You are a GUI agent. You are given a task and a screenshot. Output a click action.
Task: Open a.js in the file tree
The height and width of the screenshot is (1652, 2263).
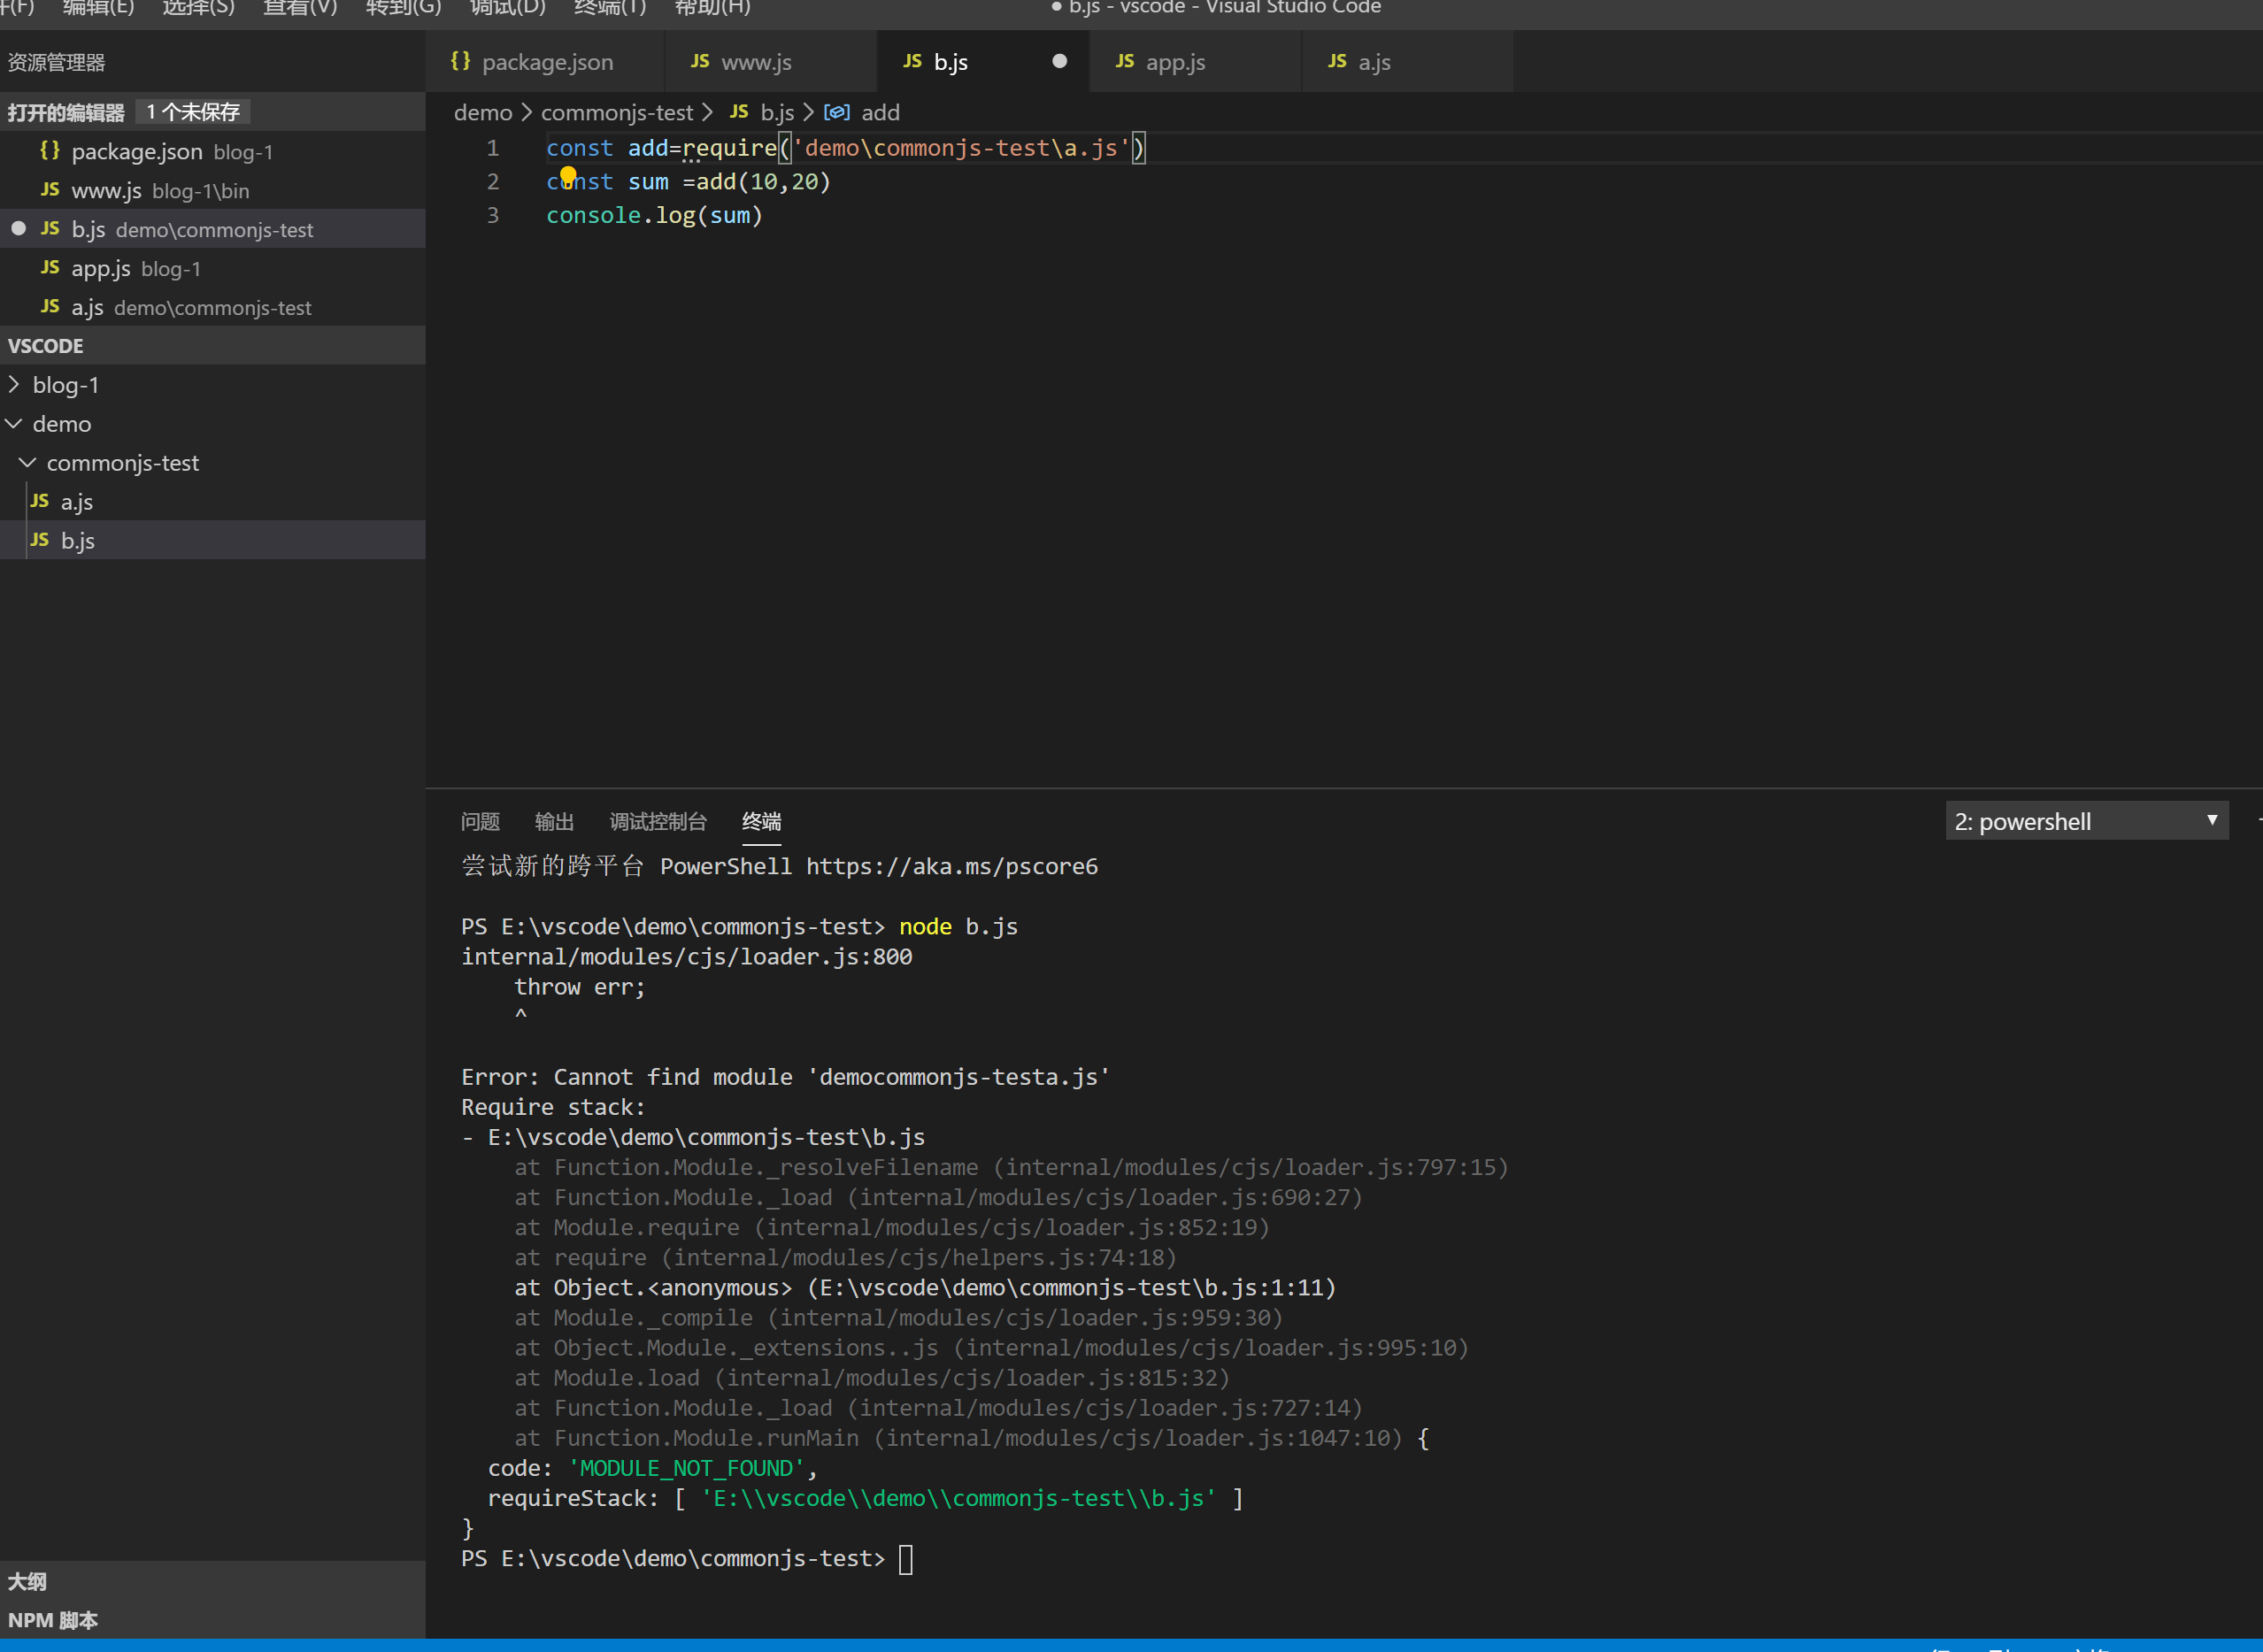tap(212, 501)
